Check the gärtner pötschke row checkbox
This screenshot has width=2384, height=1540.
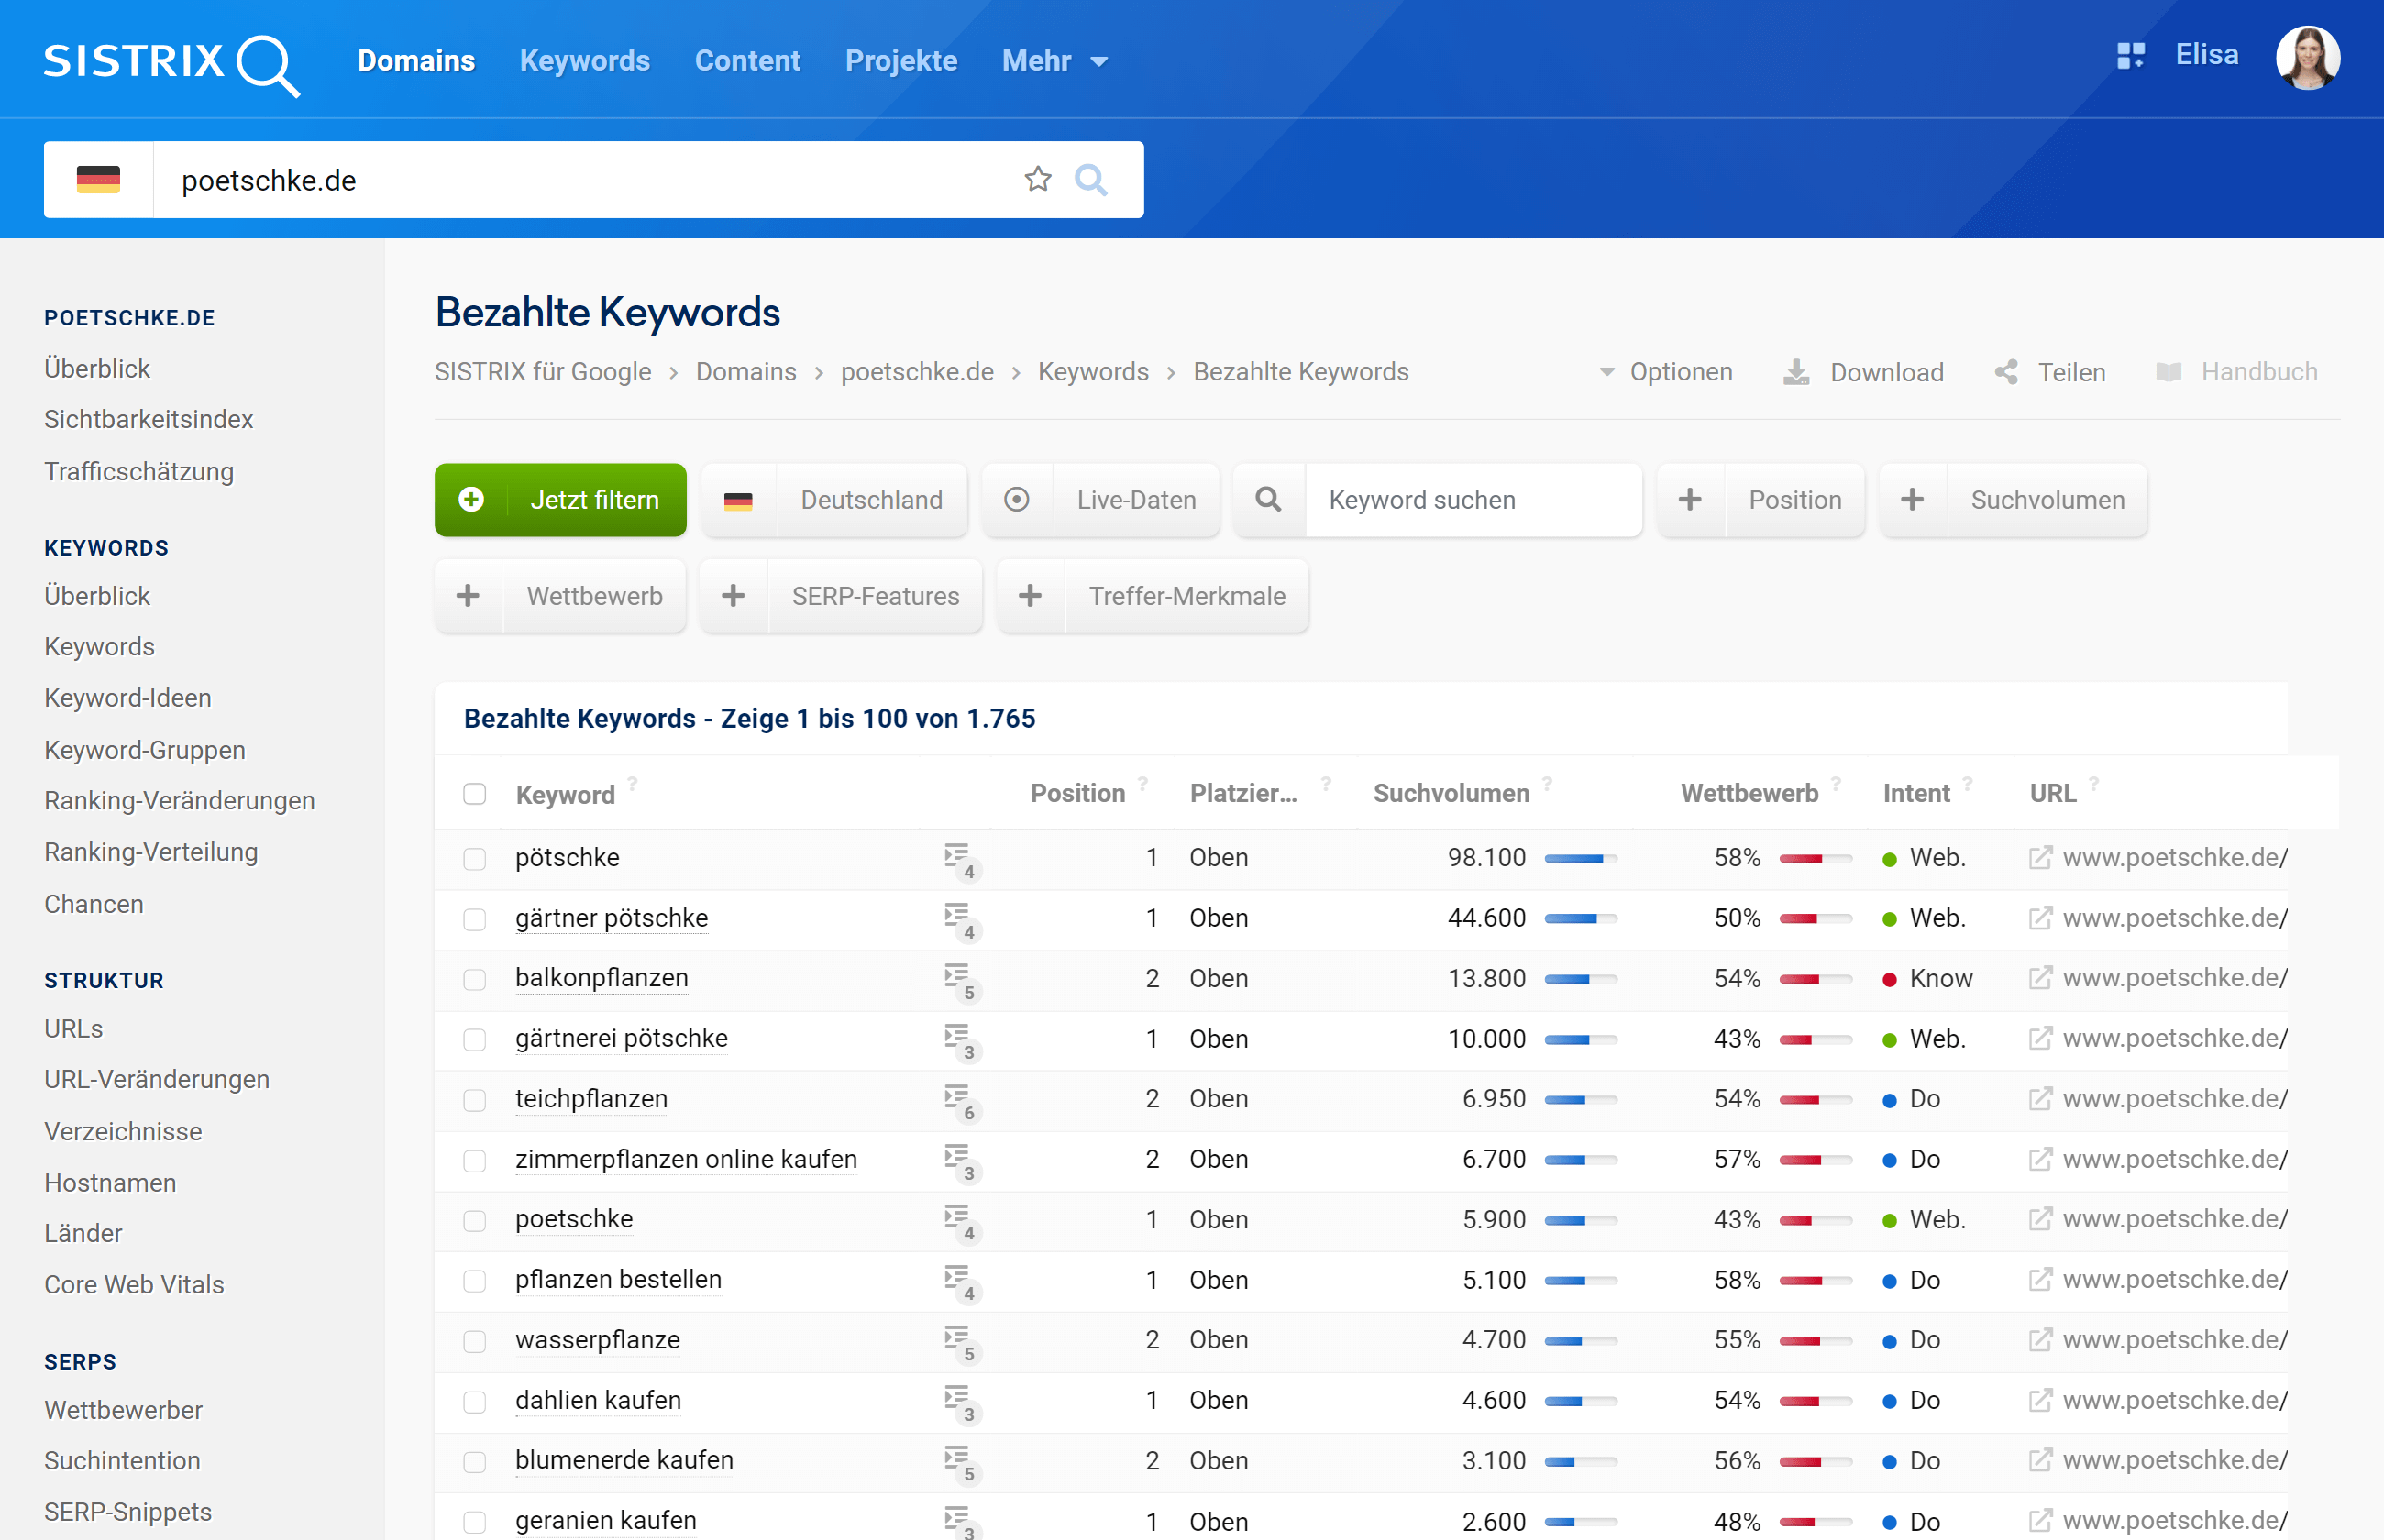tap(475, 919)
